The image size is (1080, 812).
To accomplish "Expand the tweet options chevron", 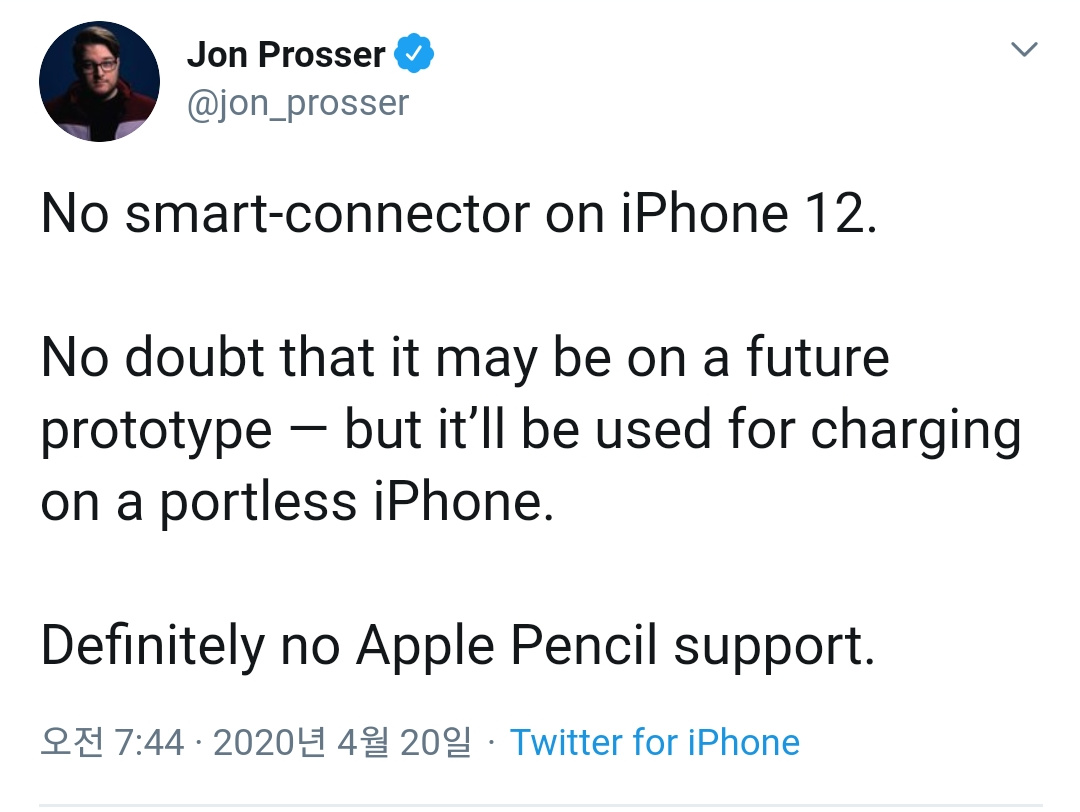I will pyautogui.click(x=1024, y=49).
